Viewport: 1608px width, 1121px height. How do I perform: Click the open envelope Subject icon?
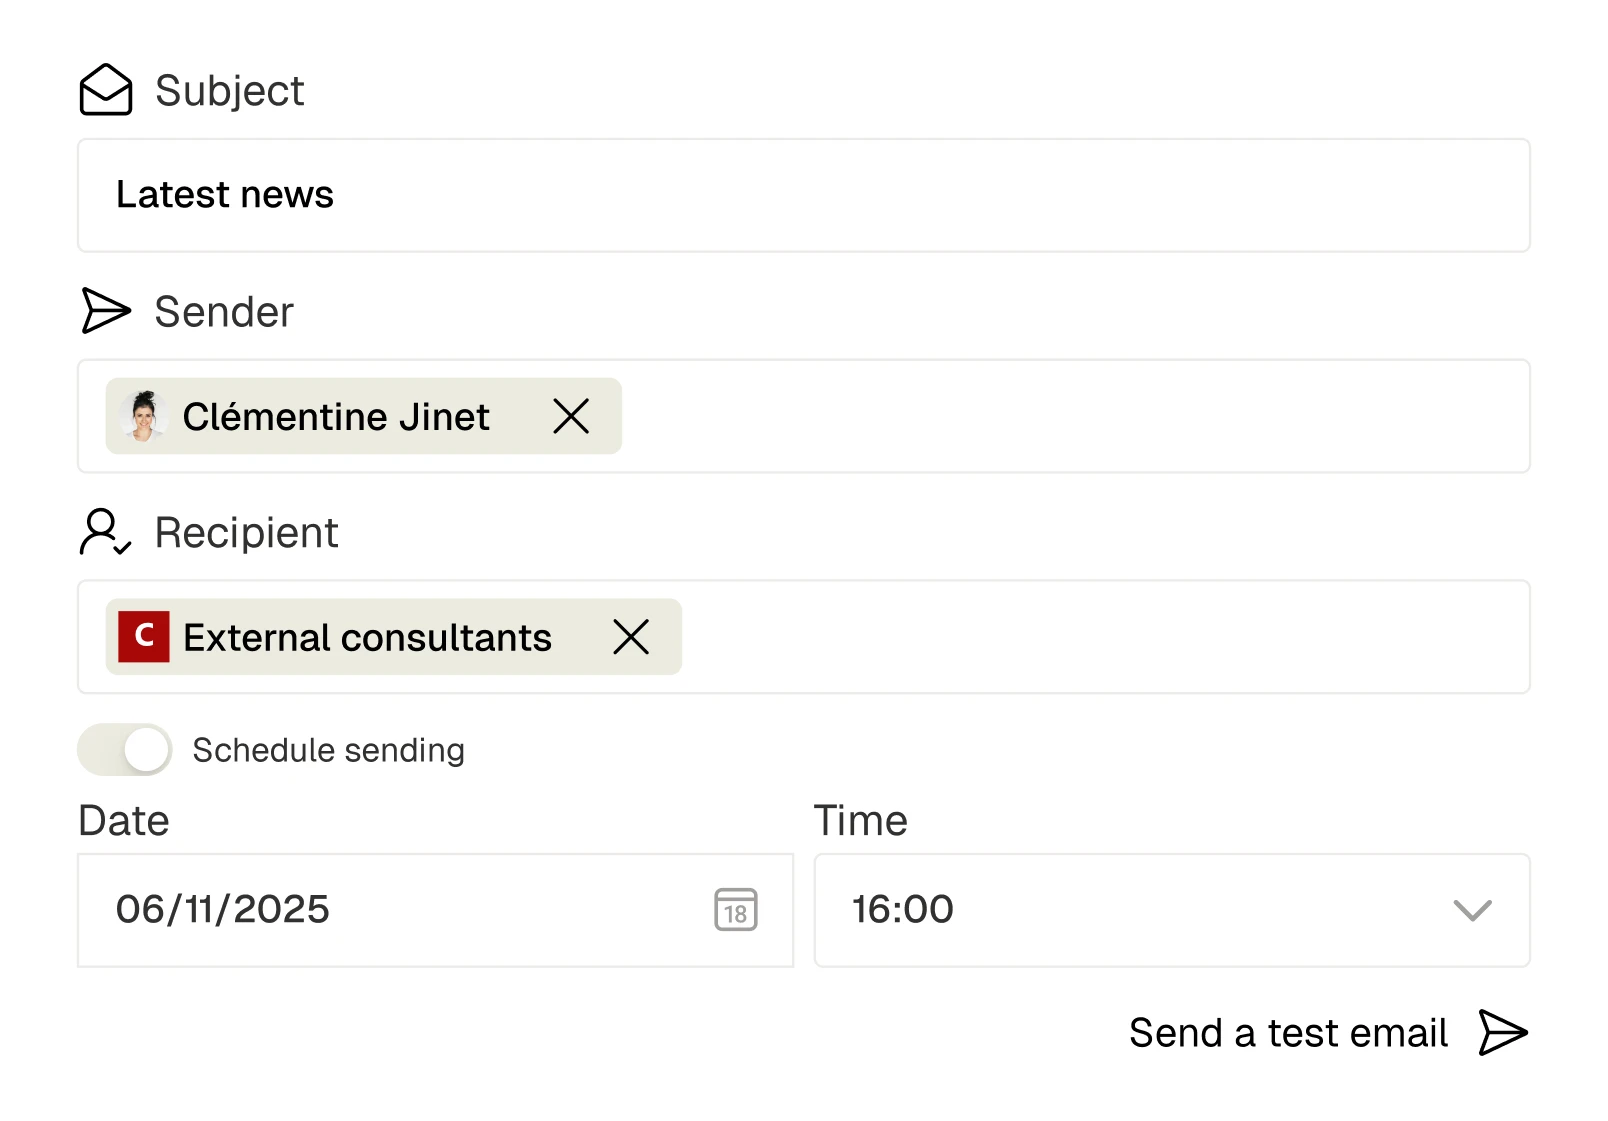coord(105,90)
